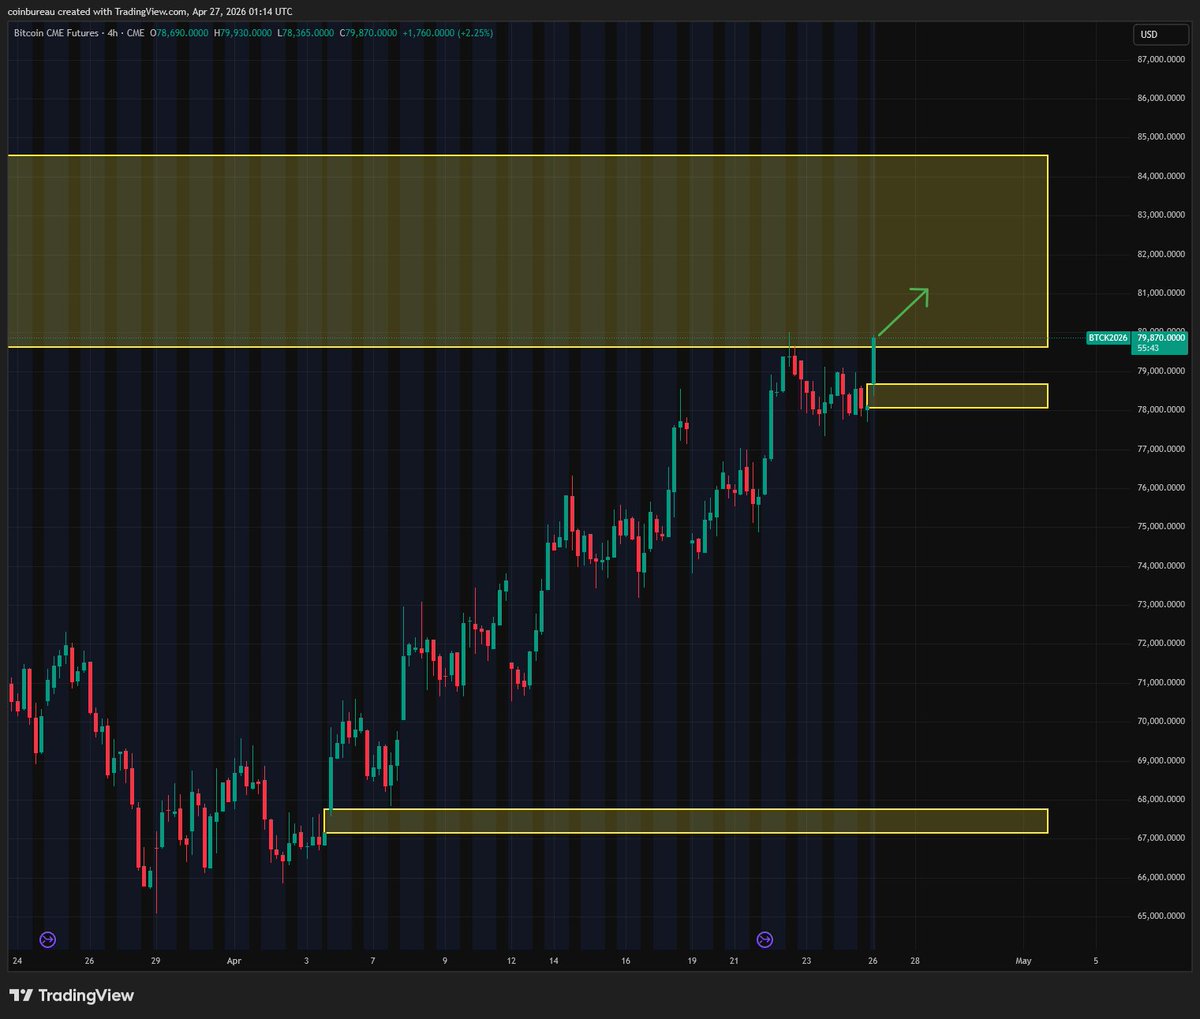
Task: Click the 65,000.0000 price axis label
Action: pyautogui.click(x=1161, y=916)
